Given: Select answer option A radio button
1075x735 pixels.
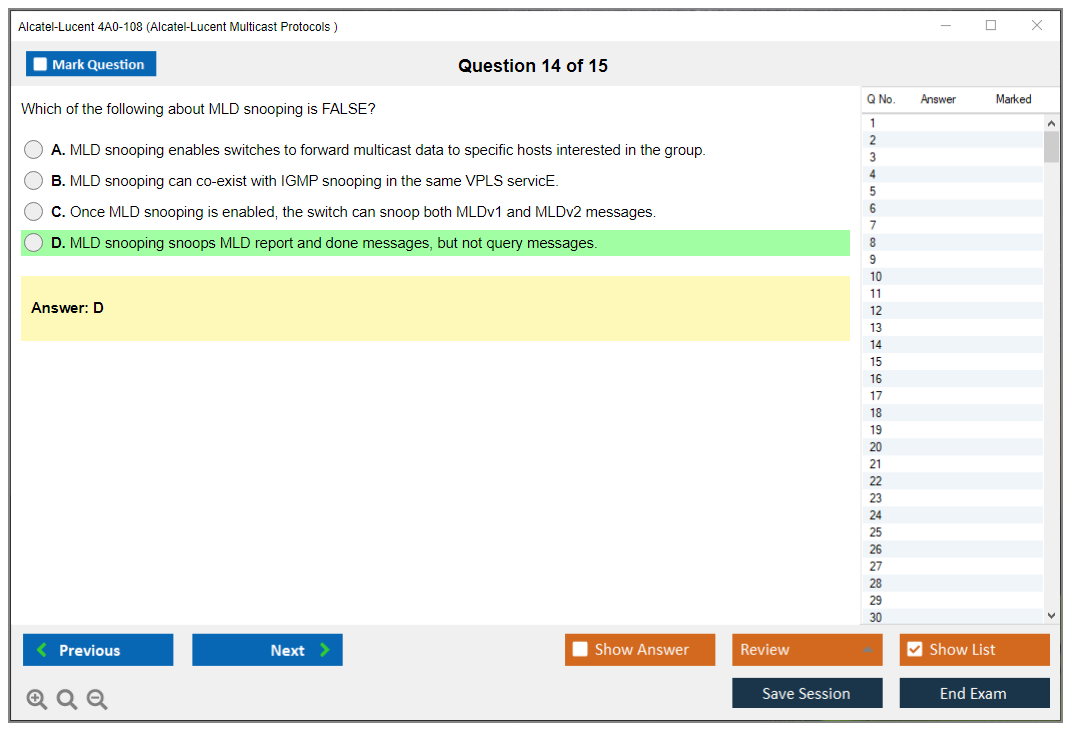Looking at the screenshot, I should click(x=34, y=150).
